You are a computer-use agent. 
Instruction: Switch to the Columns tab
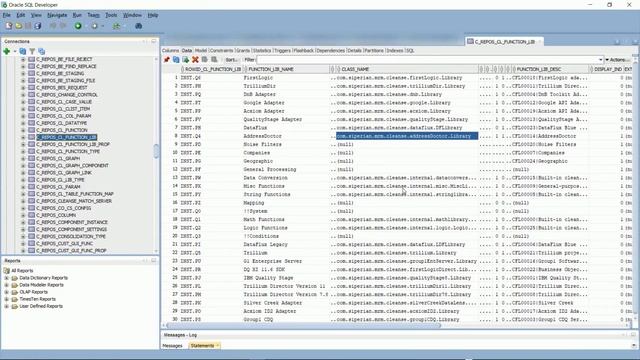[x=170, y=51]
